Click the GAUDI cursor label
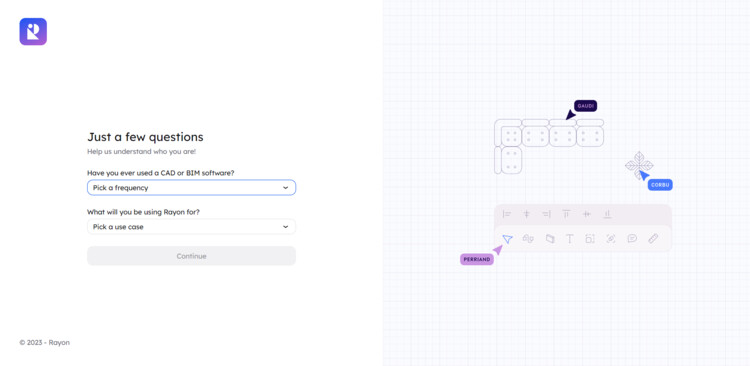Image resolution: width=750 pixels, height=366 pixels. 585,106
